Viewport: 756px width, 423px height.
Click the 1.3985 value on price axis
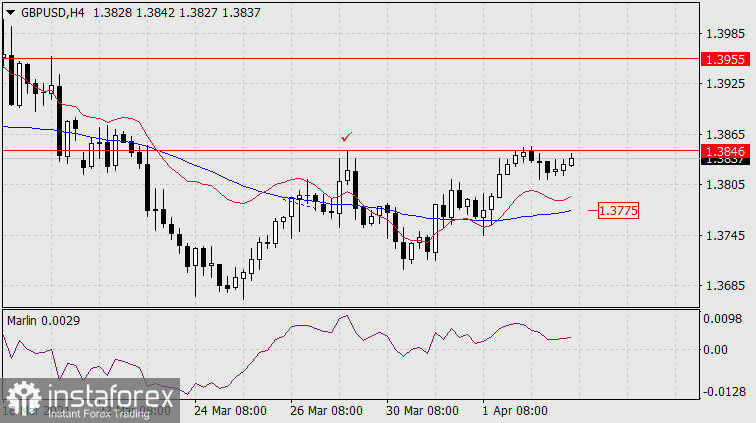[x=725, y=32]
